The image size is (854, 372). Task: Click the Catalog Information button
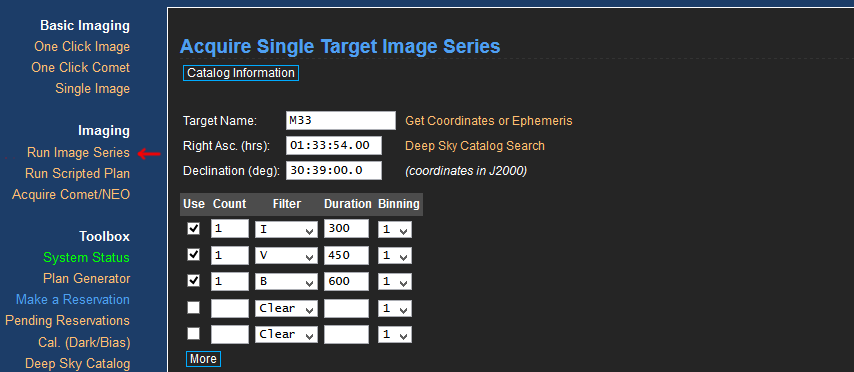coord(241,73)
